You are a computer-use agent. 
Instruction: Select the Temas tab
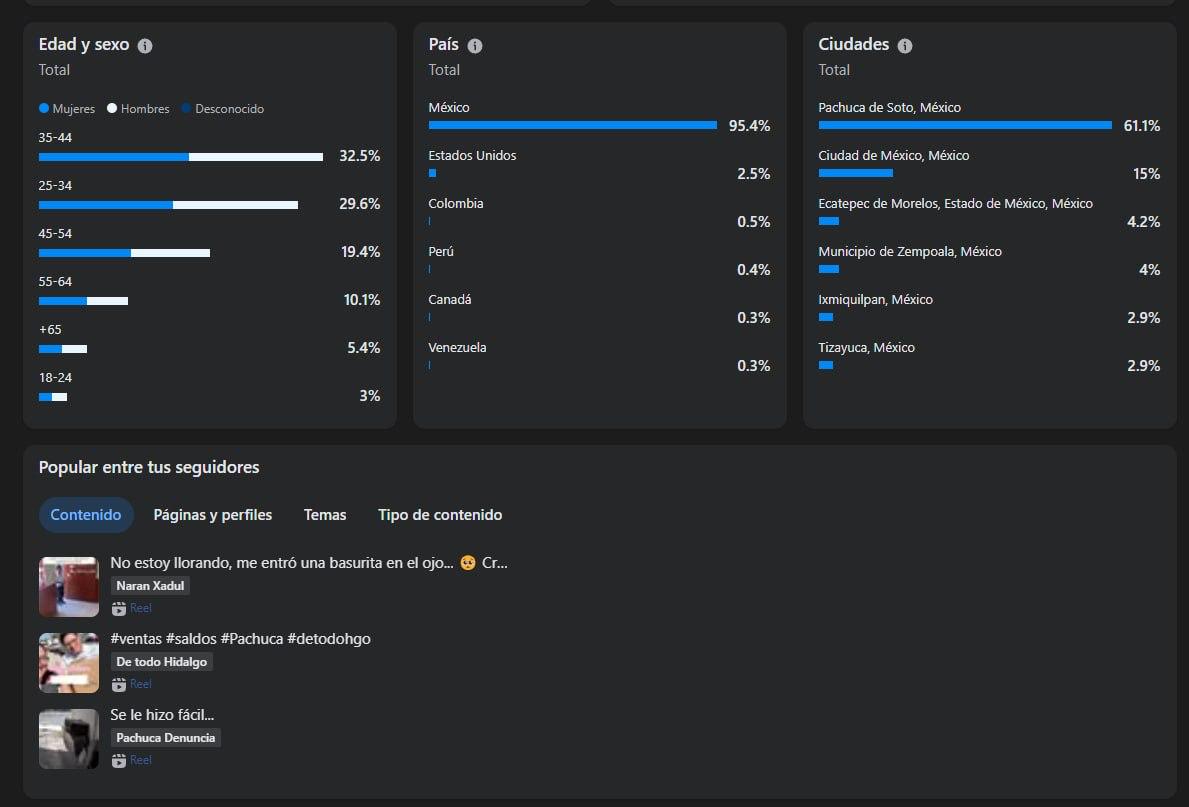point(325,515)
